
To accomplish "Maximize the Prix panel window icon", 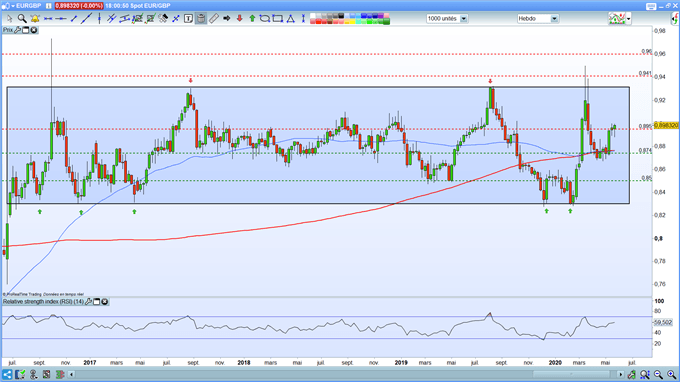I will [26, 30].
